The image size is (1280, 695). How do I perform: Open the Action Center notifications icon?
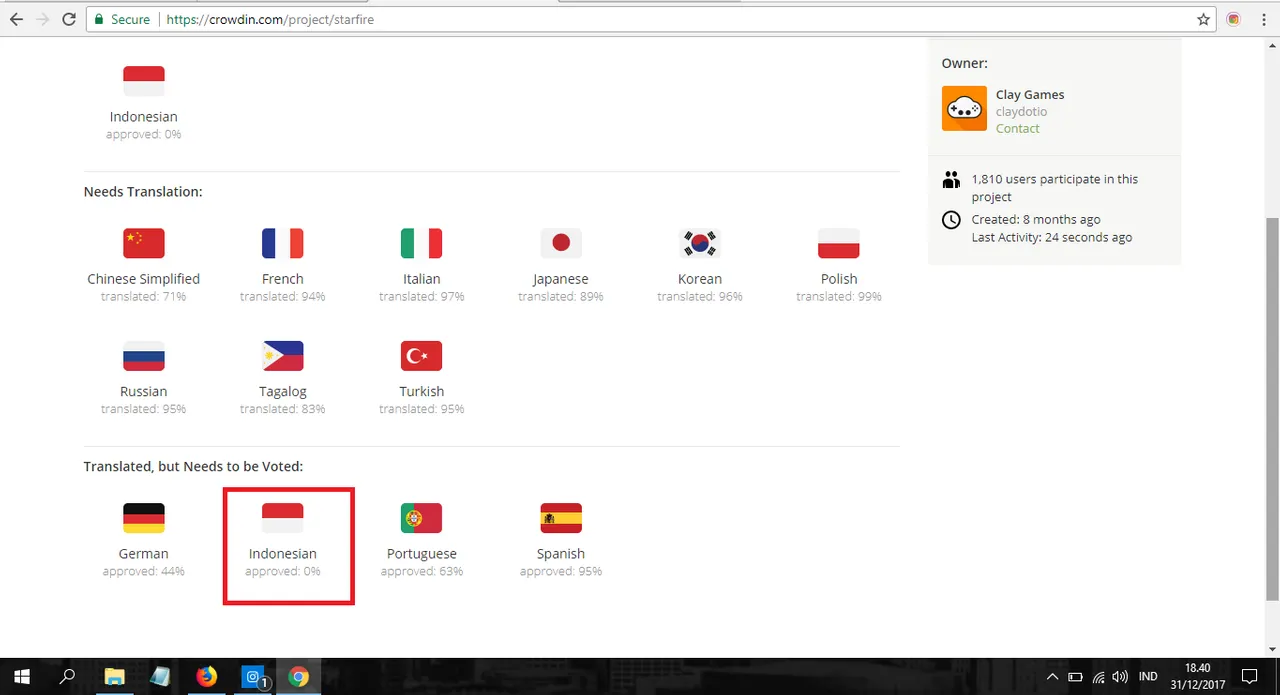pyautogui.click(x=1249, y=677)
